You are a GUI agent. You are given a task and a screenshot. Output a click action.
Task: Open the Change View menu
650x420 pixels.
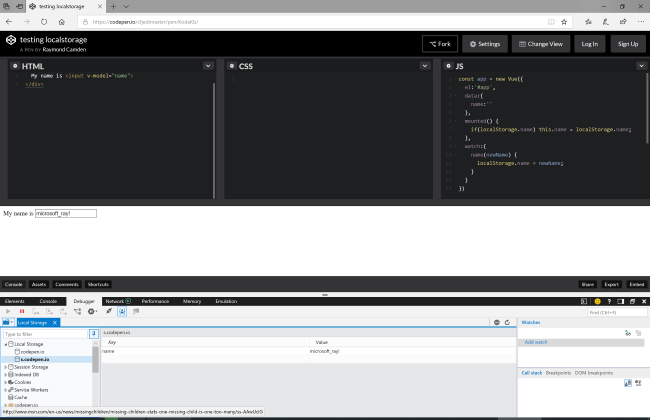(x=539, y=44)
